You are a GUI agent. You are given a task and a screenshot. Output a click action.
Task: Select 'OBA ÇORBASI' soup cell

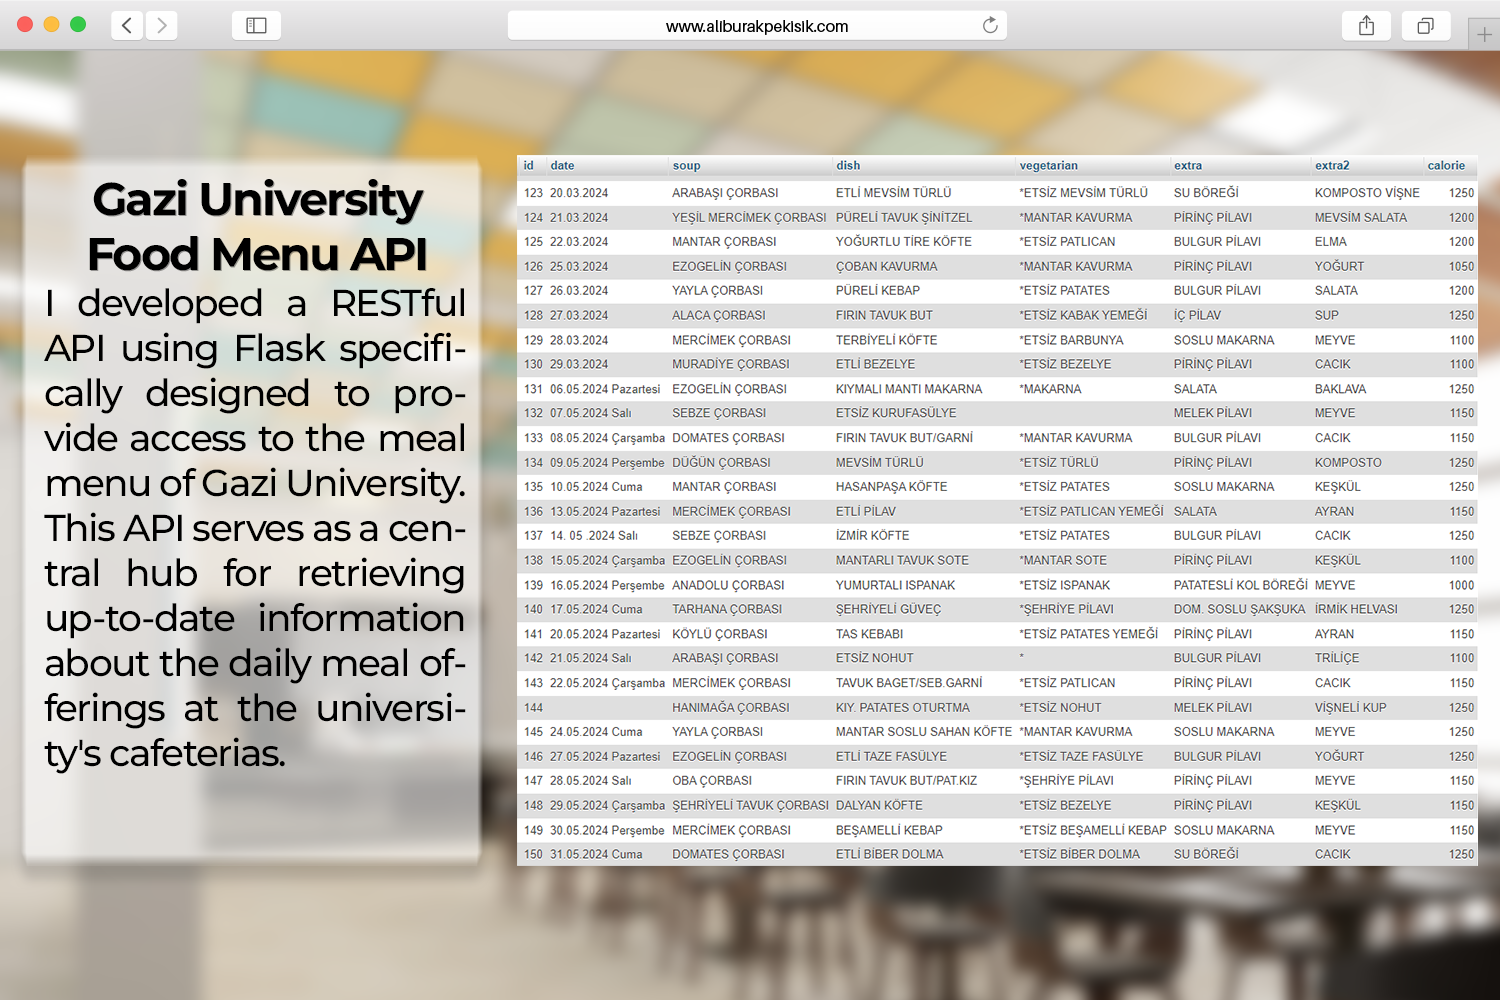(712, 781)
